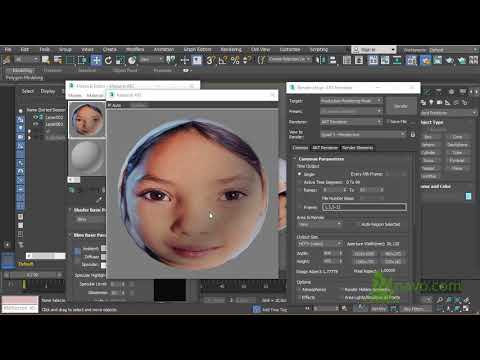
Task: Click the Mirror tool icon
Action: [x=320, y=60]
